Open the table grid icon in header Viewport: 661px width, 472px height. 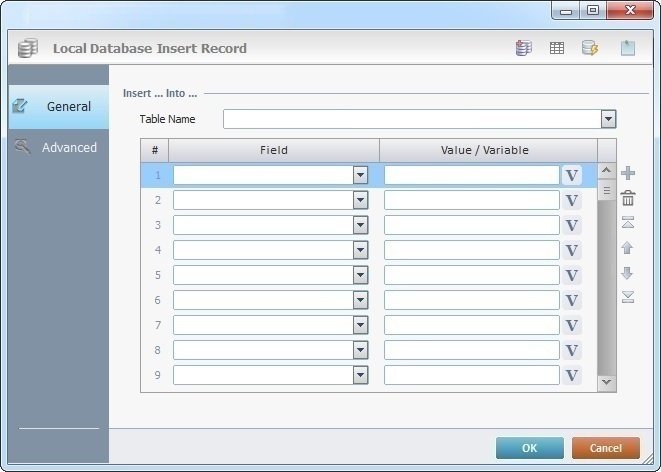coord(557,48)
